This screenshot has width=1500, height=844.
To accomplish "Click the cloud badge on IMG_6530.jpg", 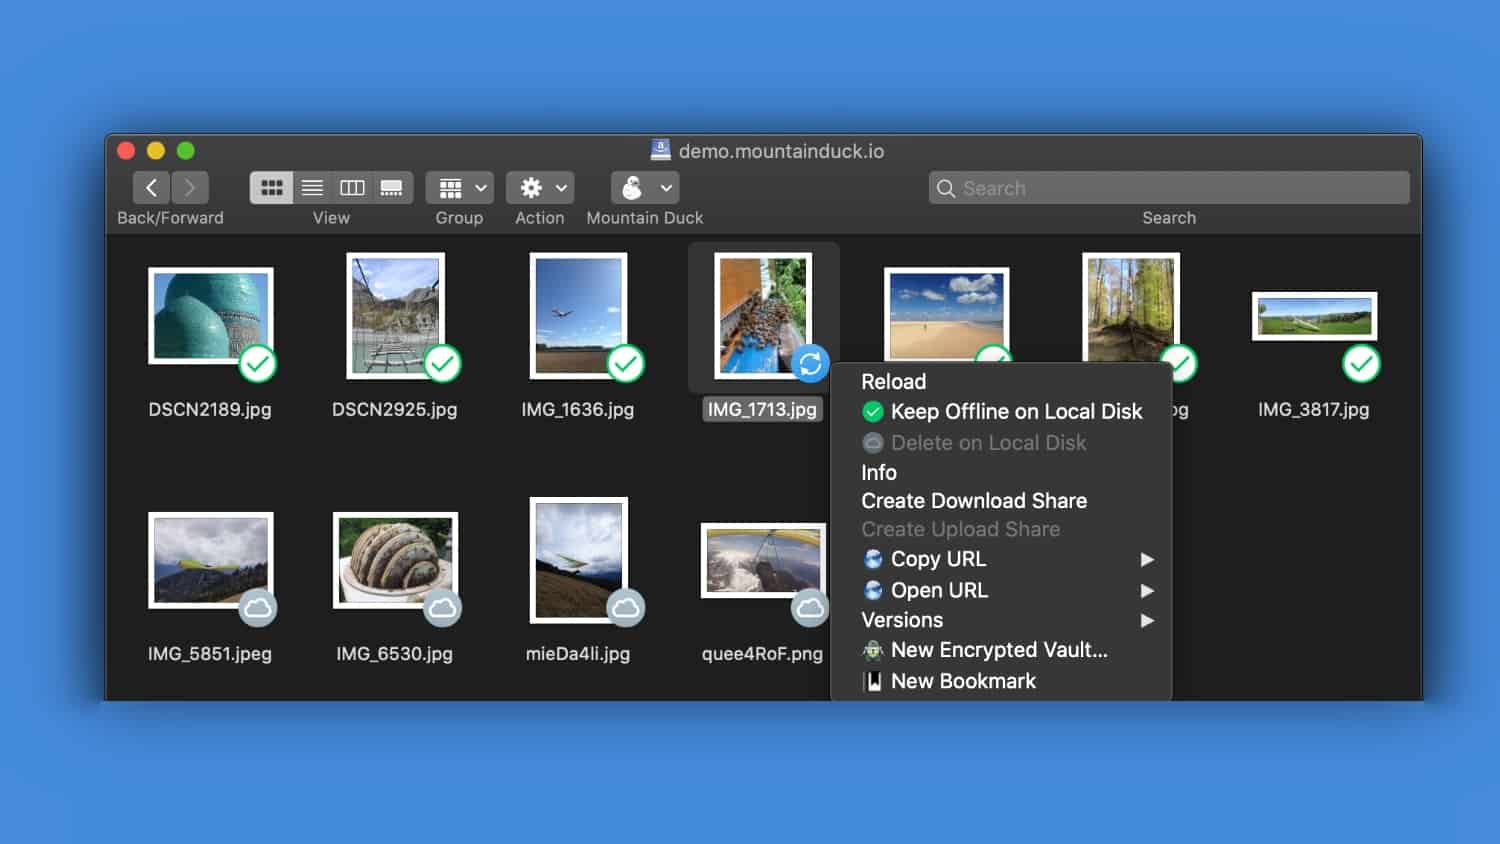I will [442, 608].
